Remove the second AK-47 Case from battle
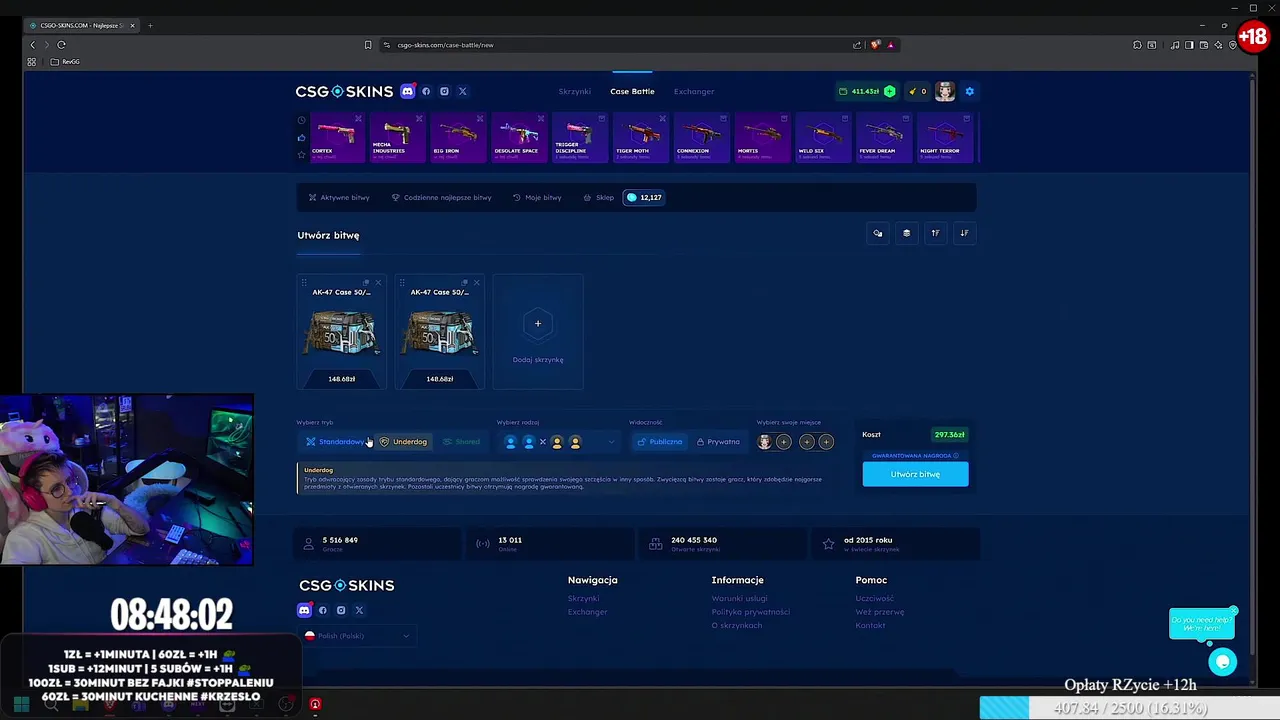Screen dimensions: 1280x720 476,282
